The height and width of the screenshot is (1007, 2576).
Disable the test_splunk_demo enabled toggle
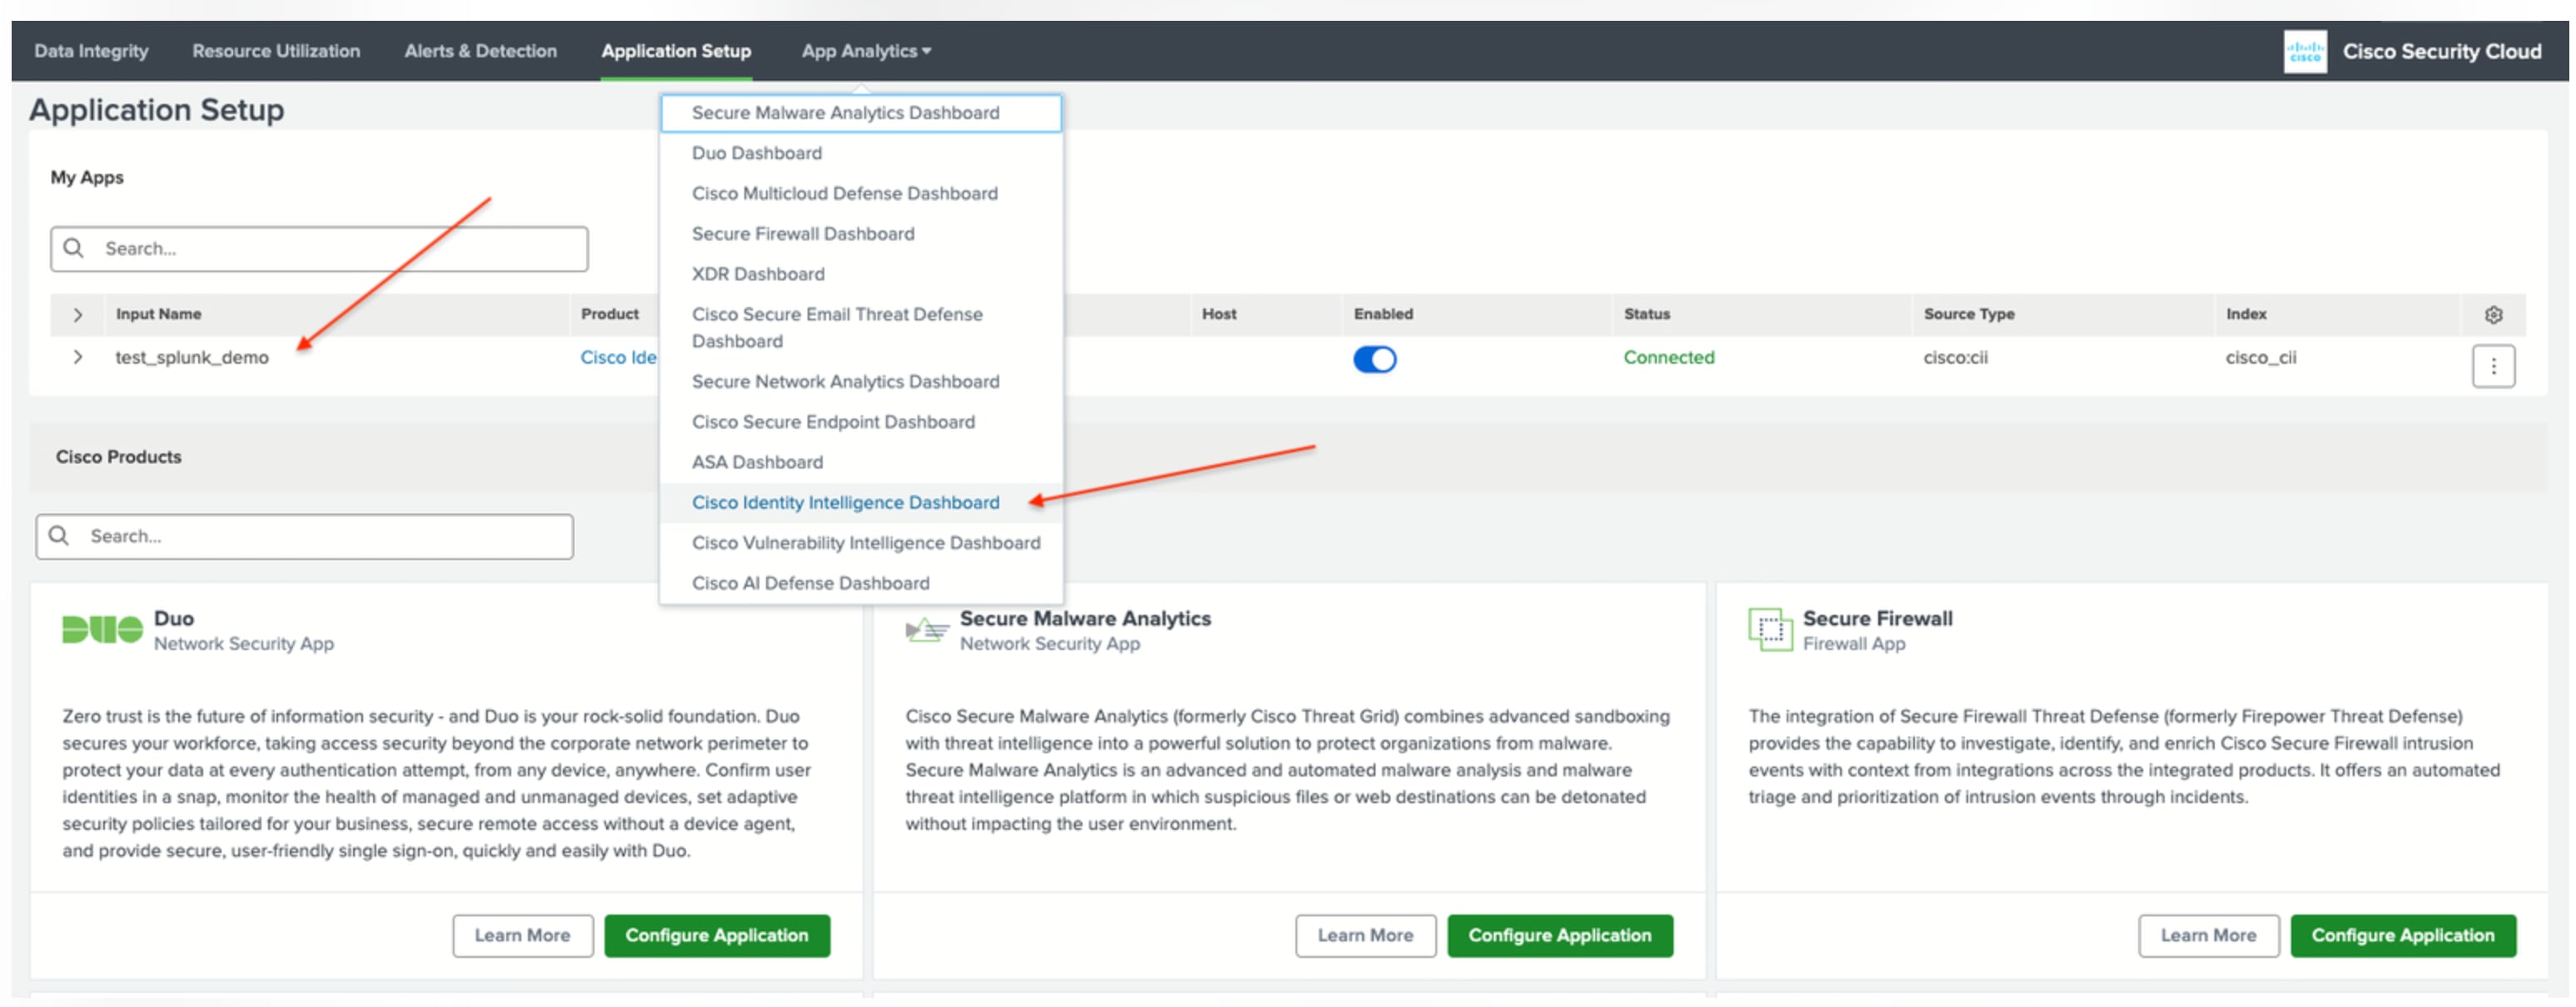click(x=1374, y=359)
